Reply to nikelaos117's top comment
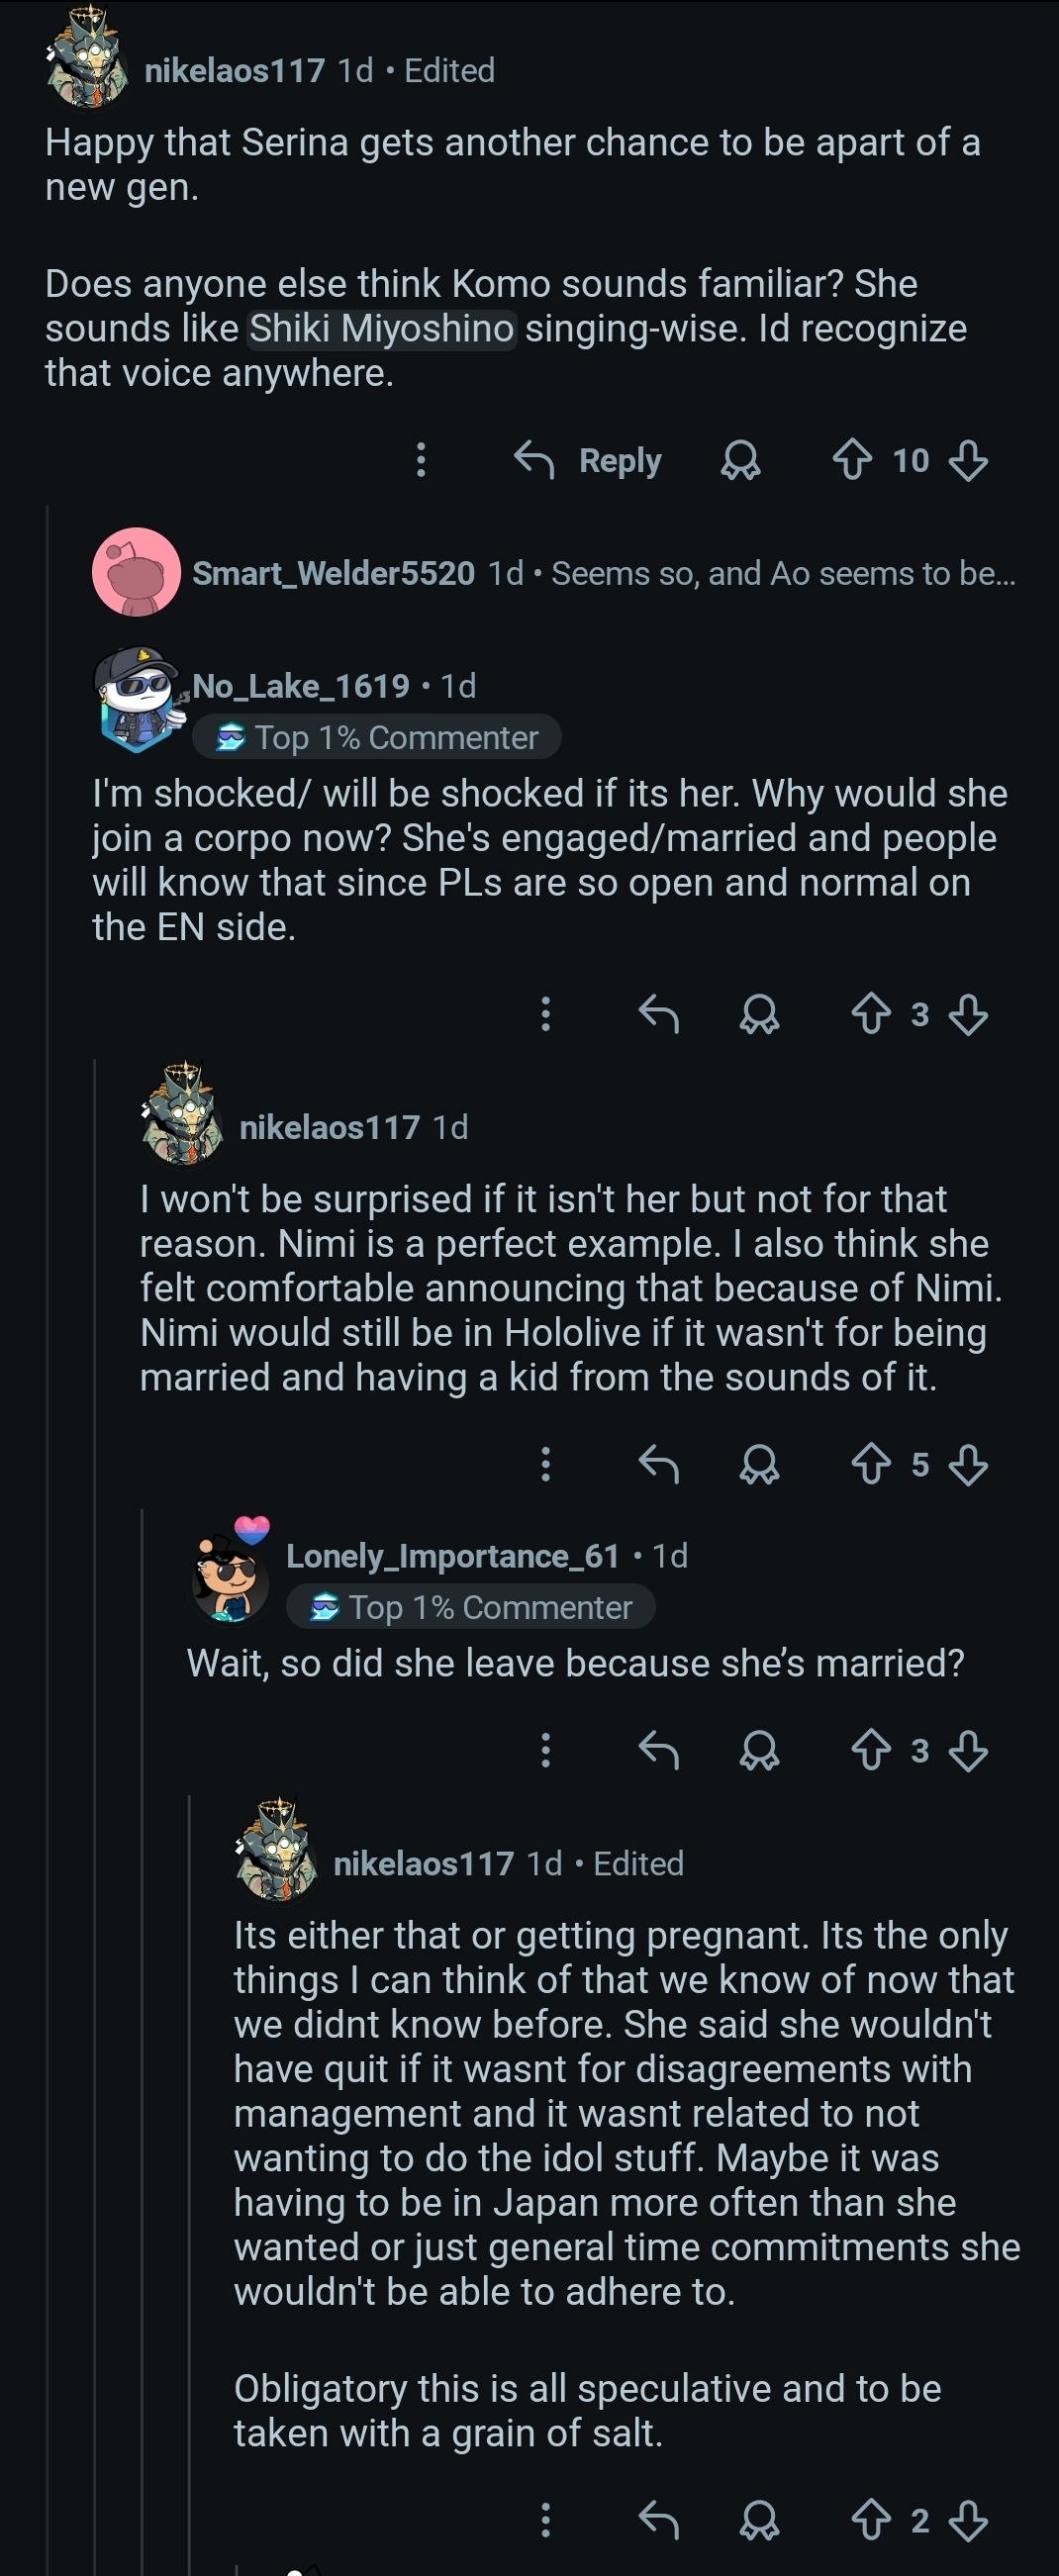The image size is (1059, 2576). click(588, 460)
